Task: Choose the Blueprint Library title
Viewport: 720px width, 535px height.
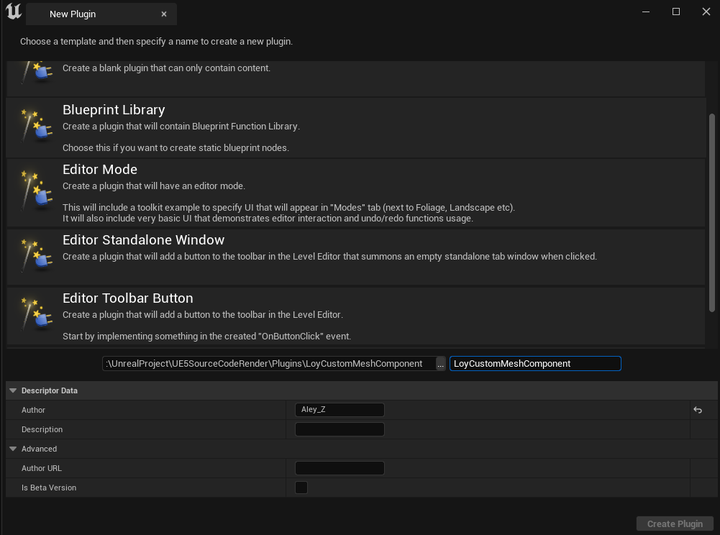Action: tap(113, 110)
